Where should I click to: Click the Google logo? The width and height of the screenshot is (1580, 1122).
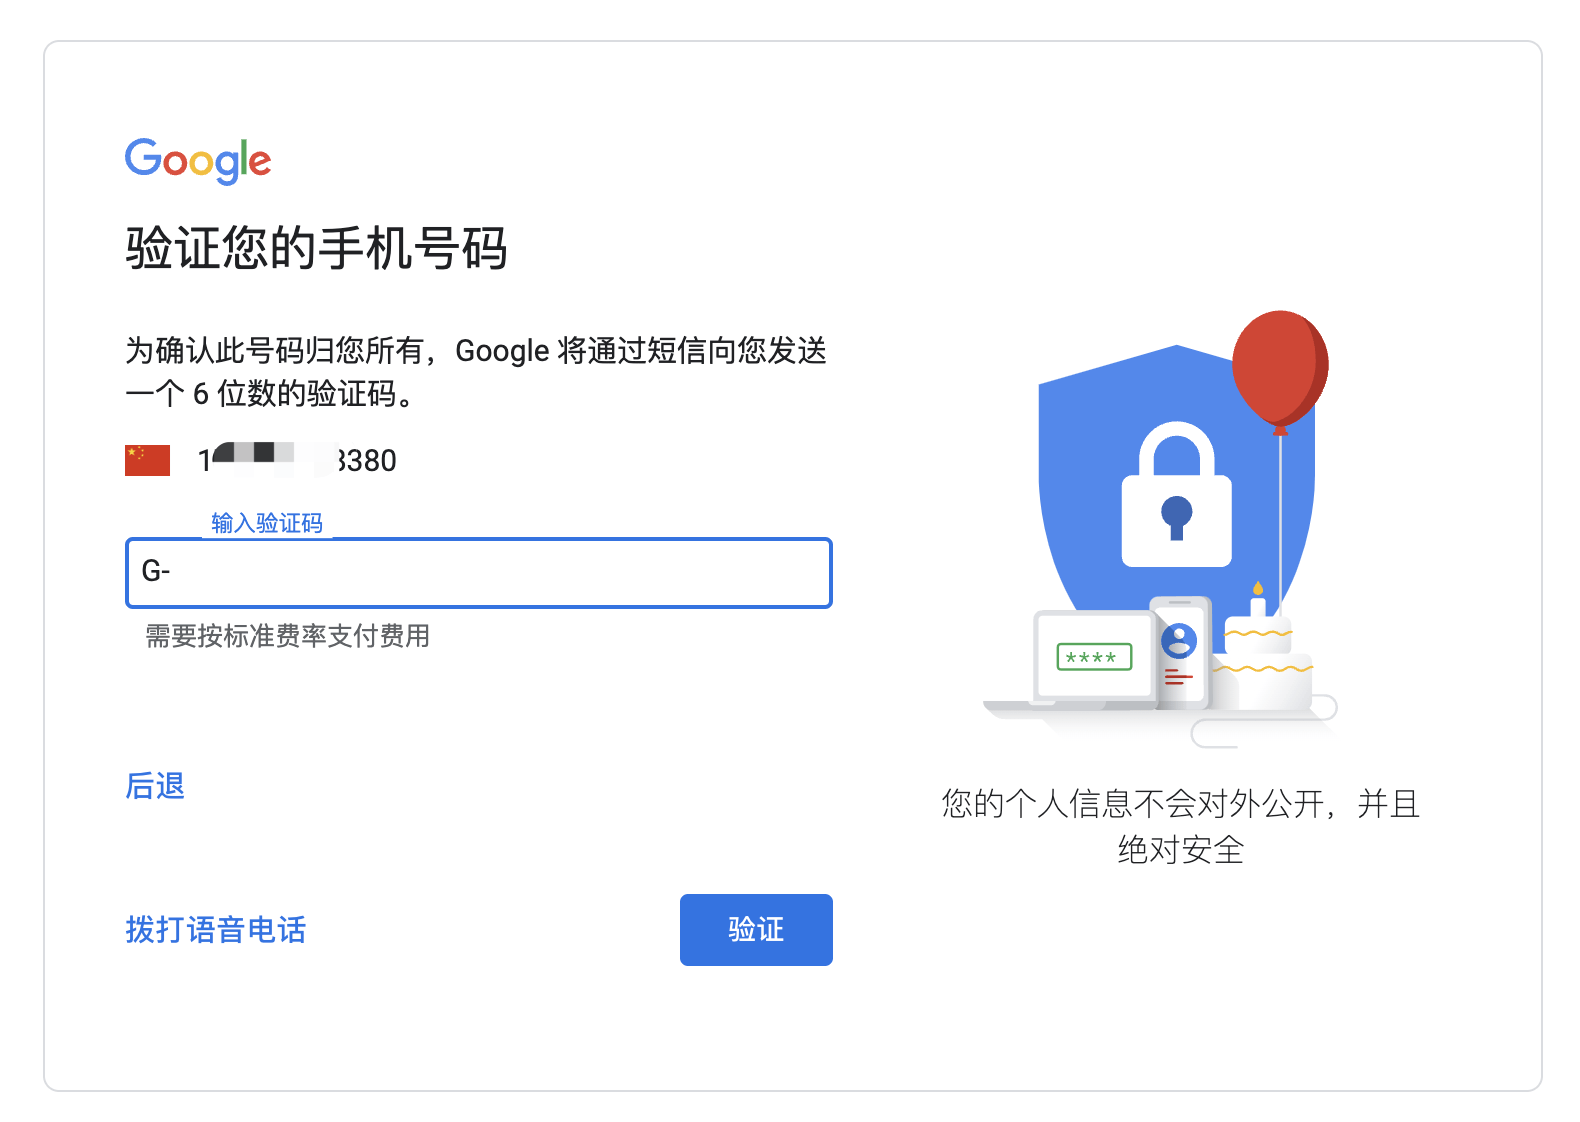tap(198, 161)
